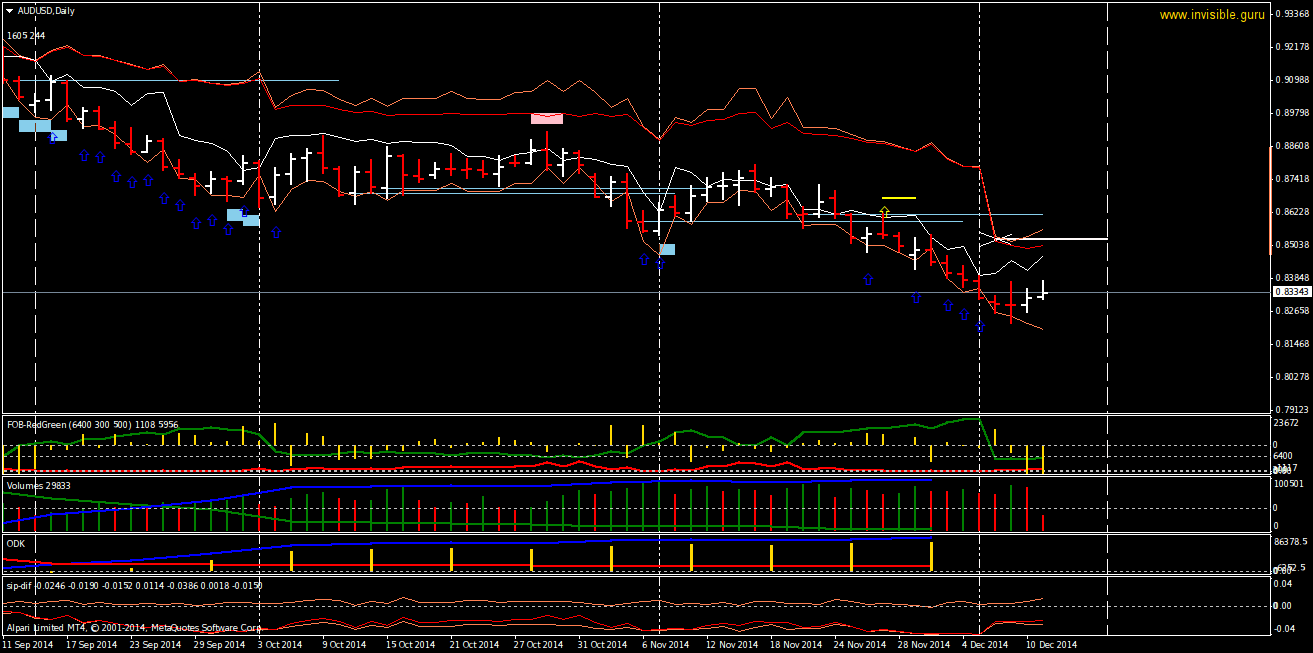
Task: Click the 18 Nov 2014 date label
Action: click(794, 645)
